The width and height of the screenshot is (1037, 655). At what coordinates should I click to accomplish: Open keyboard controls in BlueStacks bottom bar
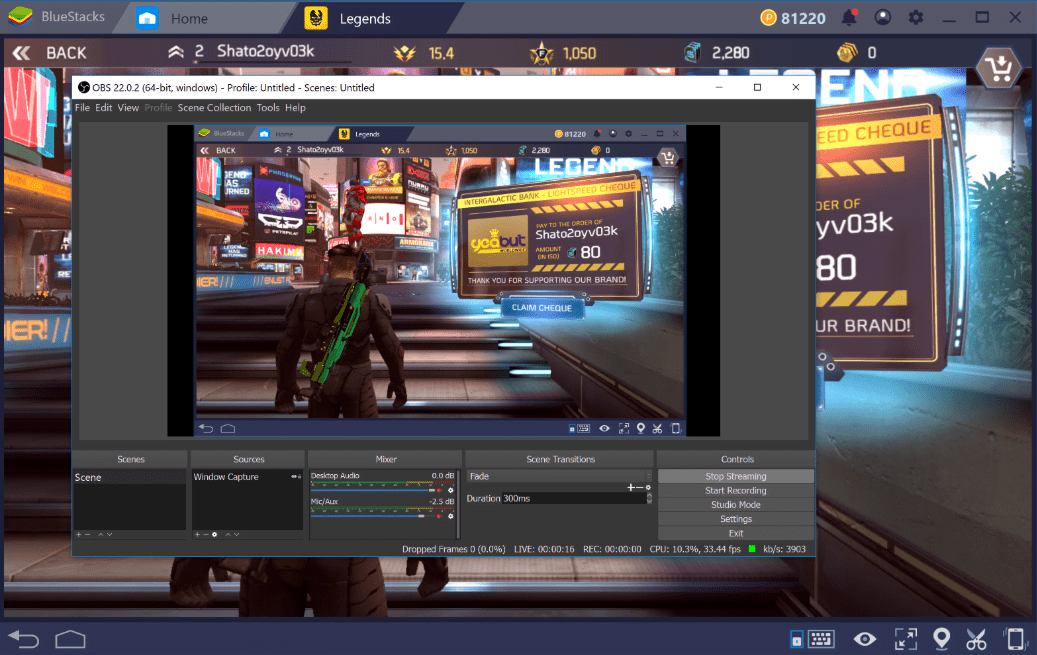821,638
